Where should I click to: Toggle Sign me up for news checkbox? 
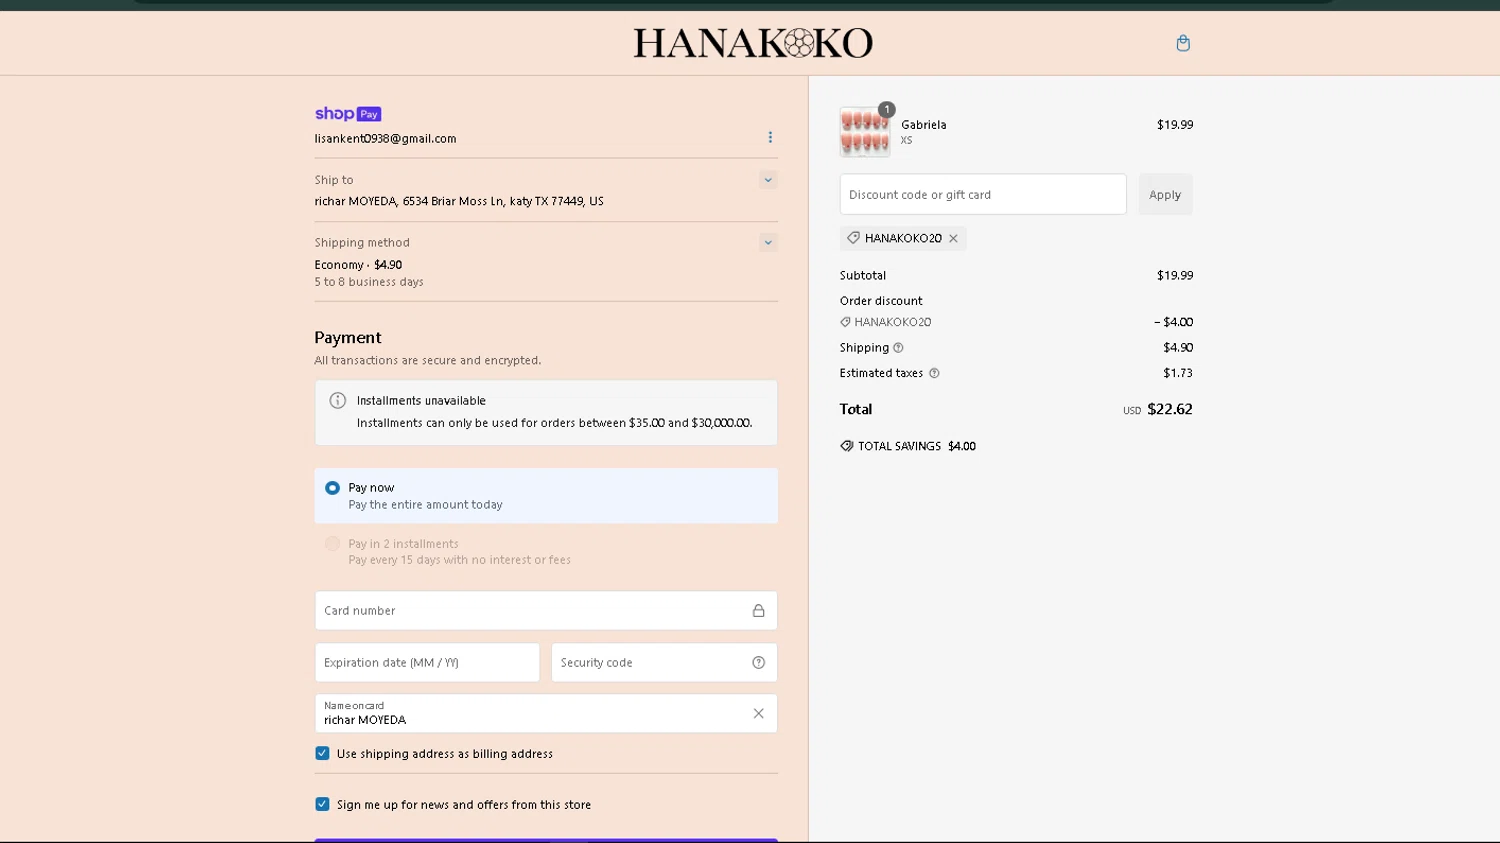click(x=322, y=804)
